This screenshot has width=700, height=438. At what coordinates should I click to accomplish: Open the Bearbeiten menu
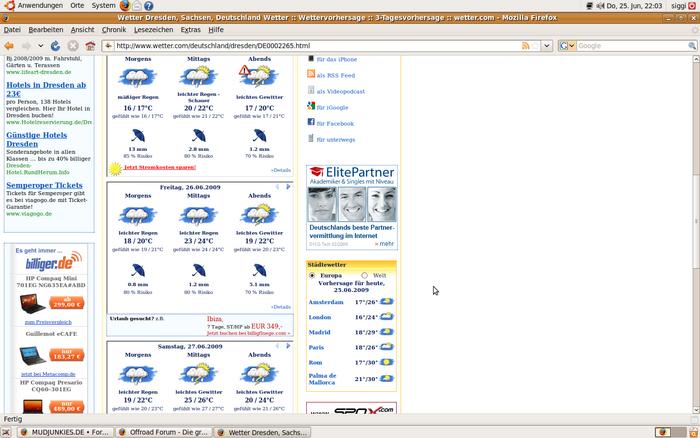coord(46,29)
